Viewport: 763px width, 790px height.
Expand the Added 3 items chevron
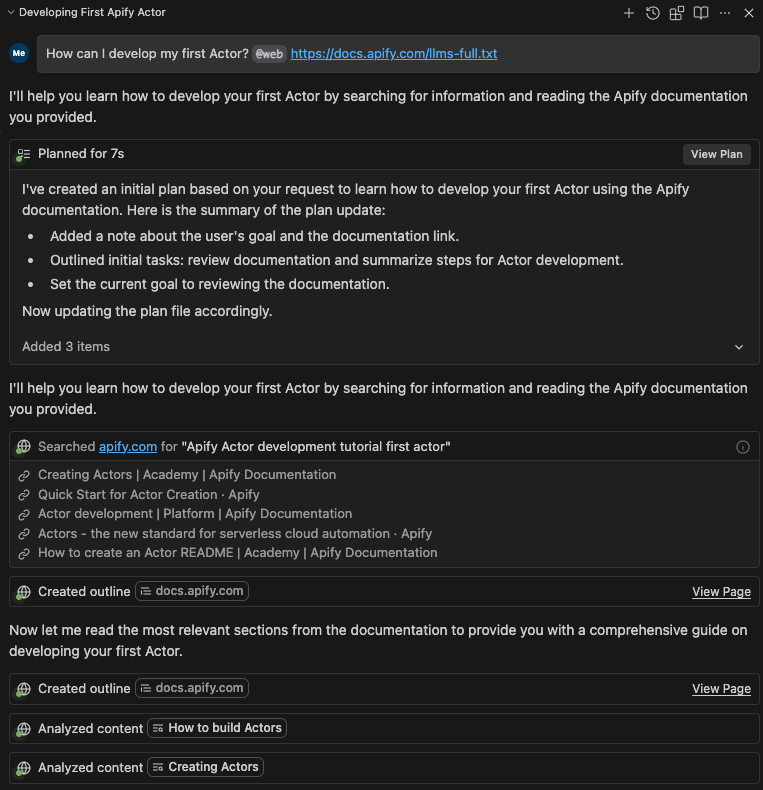(x=739, y=347)
